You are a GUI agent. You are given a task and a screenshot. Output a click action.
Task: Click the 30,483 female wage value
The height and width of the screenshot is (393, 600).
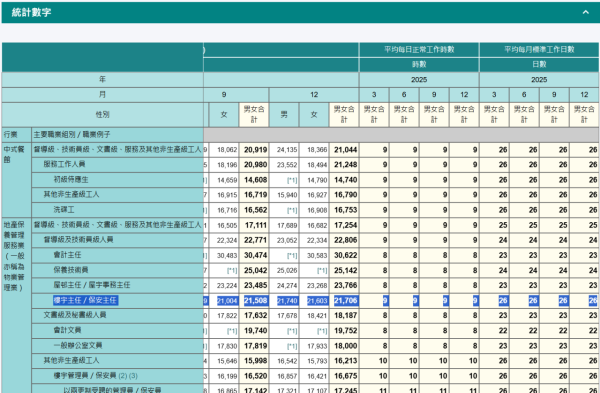(x=227, y=255)
